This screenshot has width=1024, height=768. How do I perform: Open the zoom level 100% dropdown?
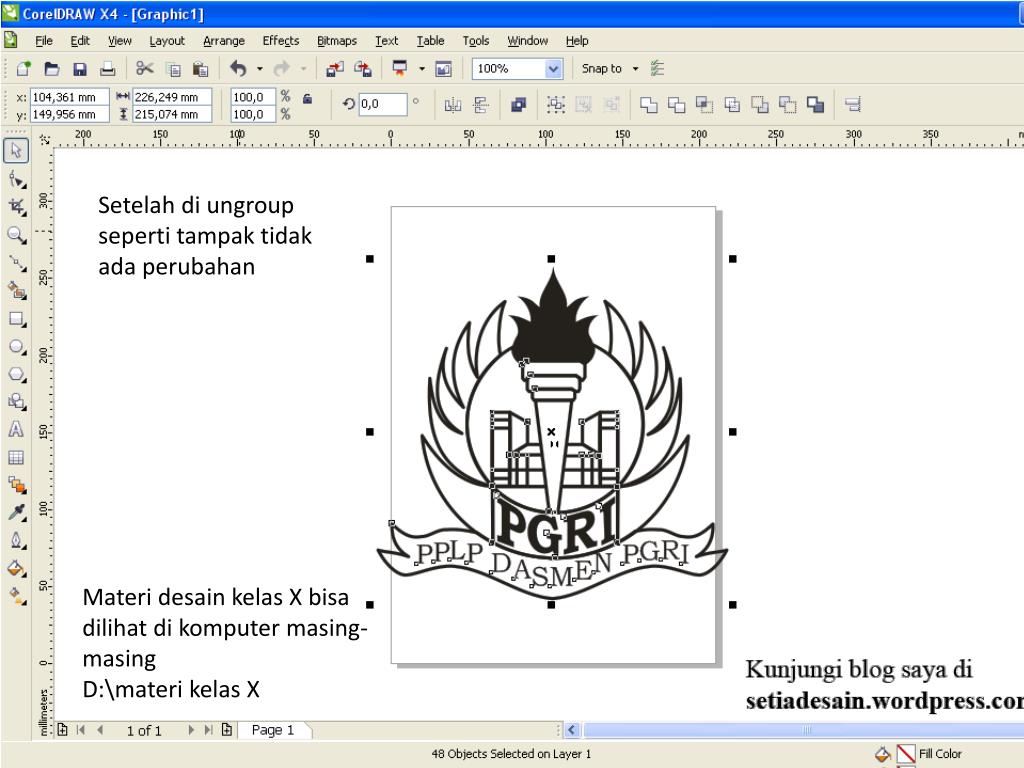(554, 69)
